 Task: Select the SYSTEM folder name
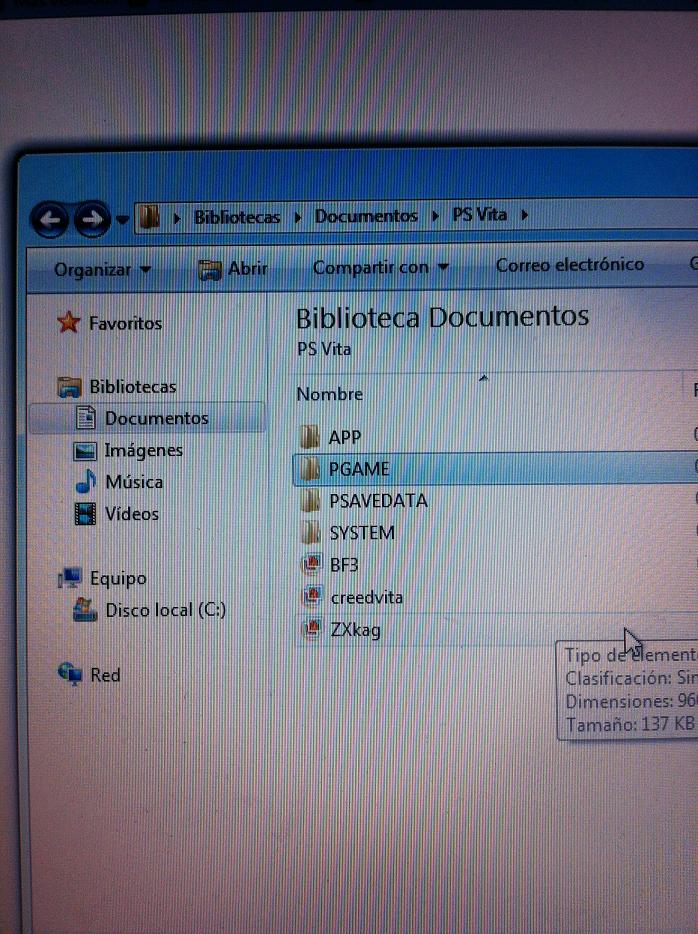[362, 533]
